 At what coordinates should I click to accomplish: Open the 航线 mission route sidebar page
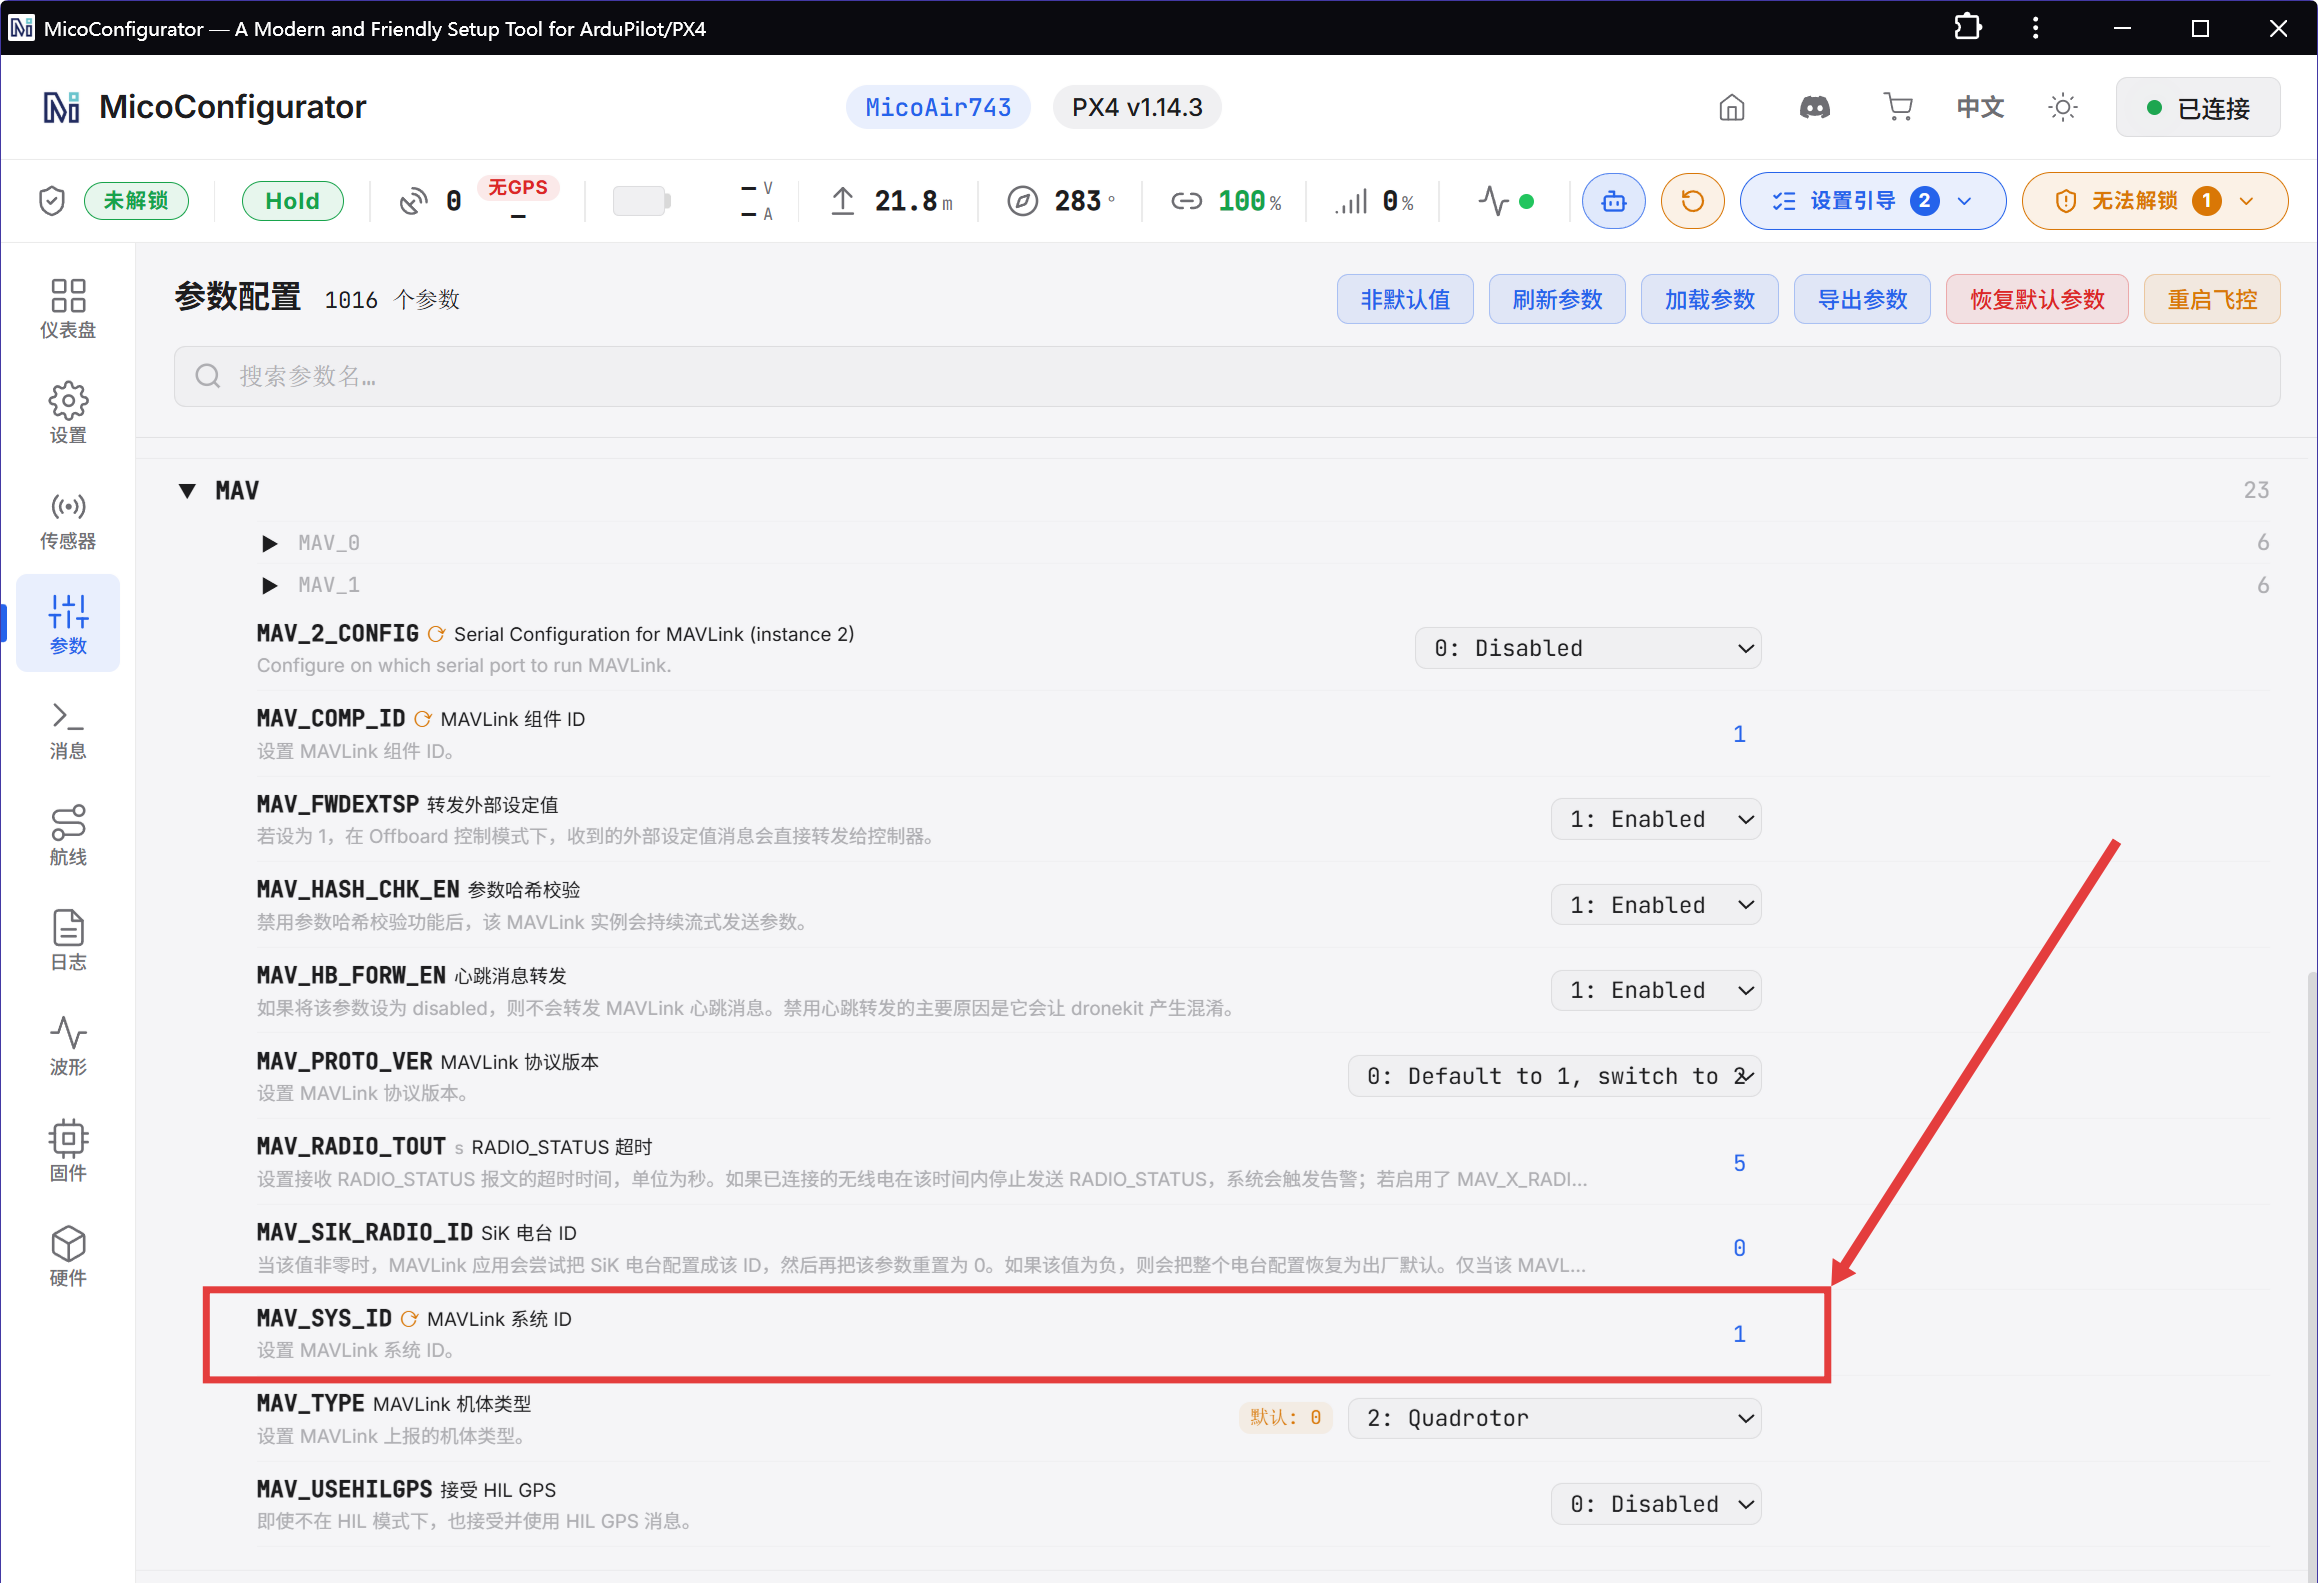(x=68, y=836)
